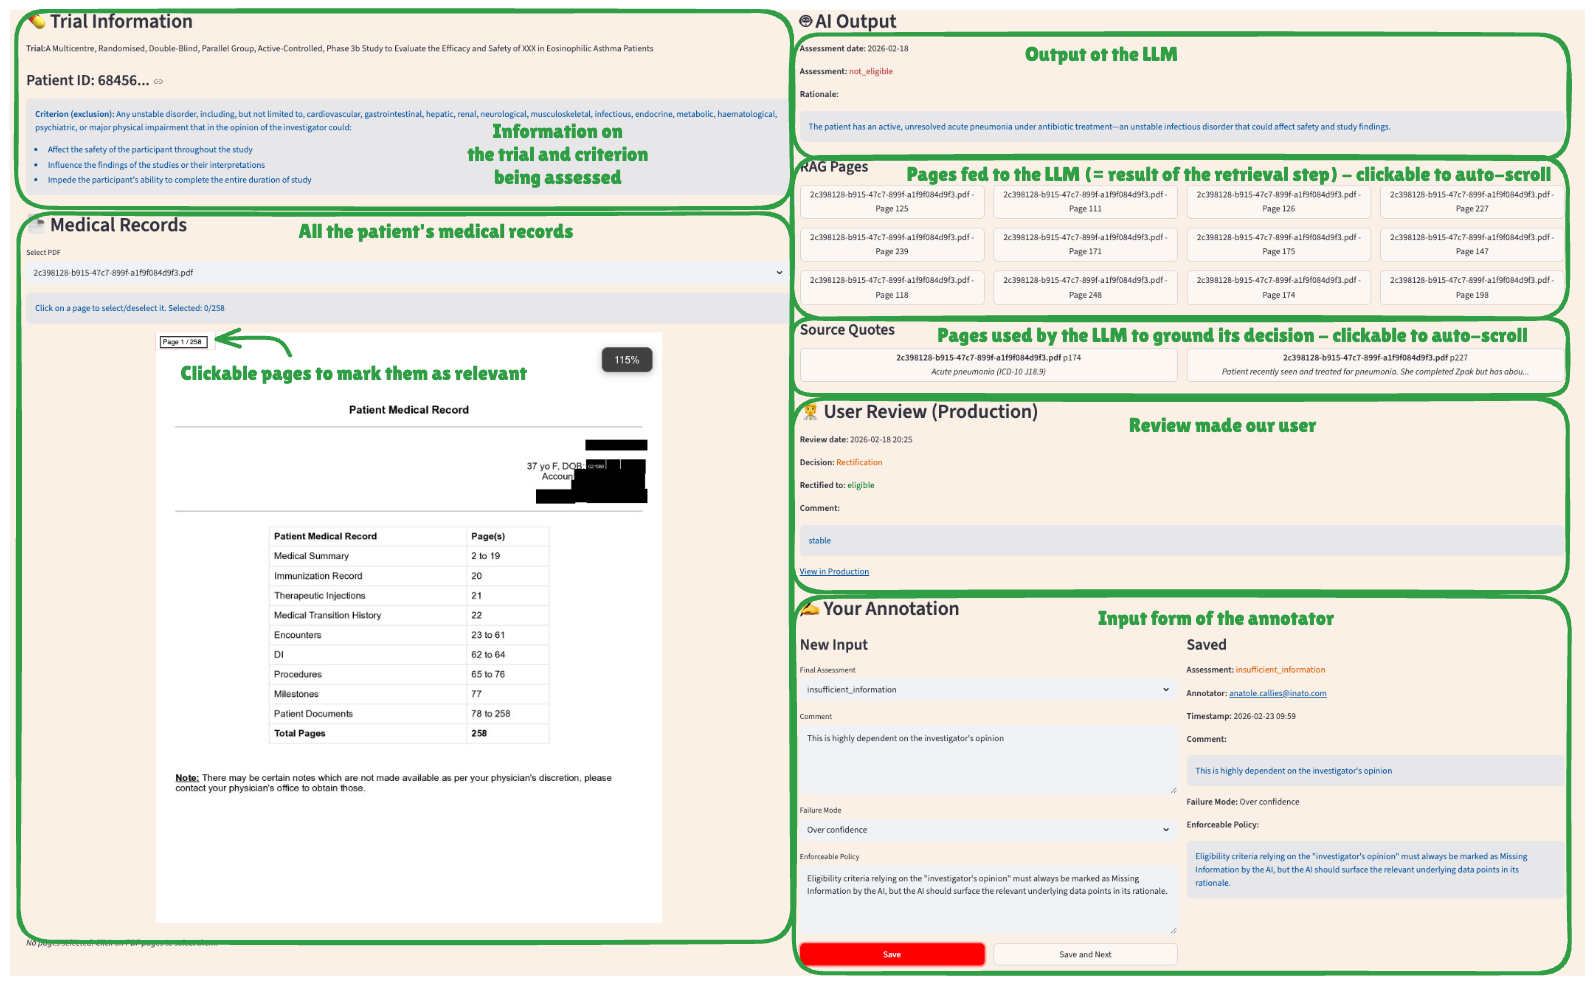This screenshot has width=1595, height=985.
Task: Click the link icon beside Patient ID
Action: tap(158, 81)
